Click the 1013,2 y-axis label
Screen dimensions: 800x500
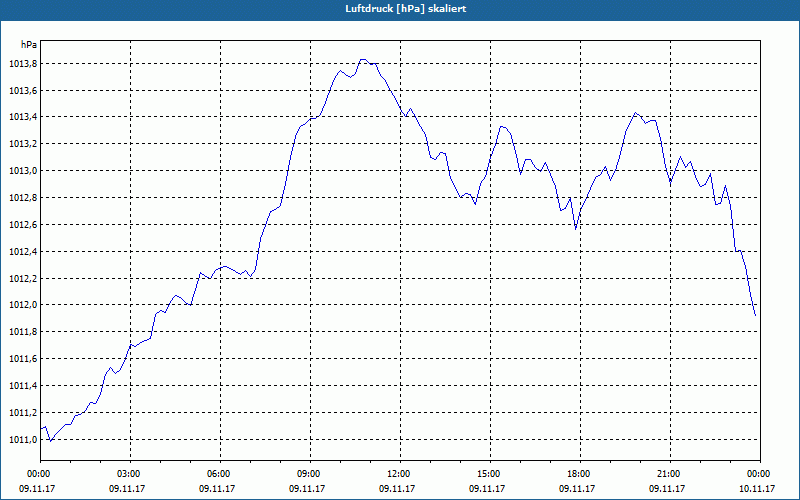click(23, 144)
